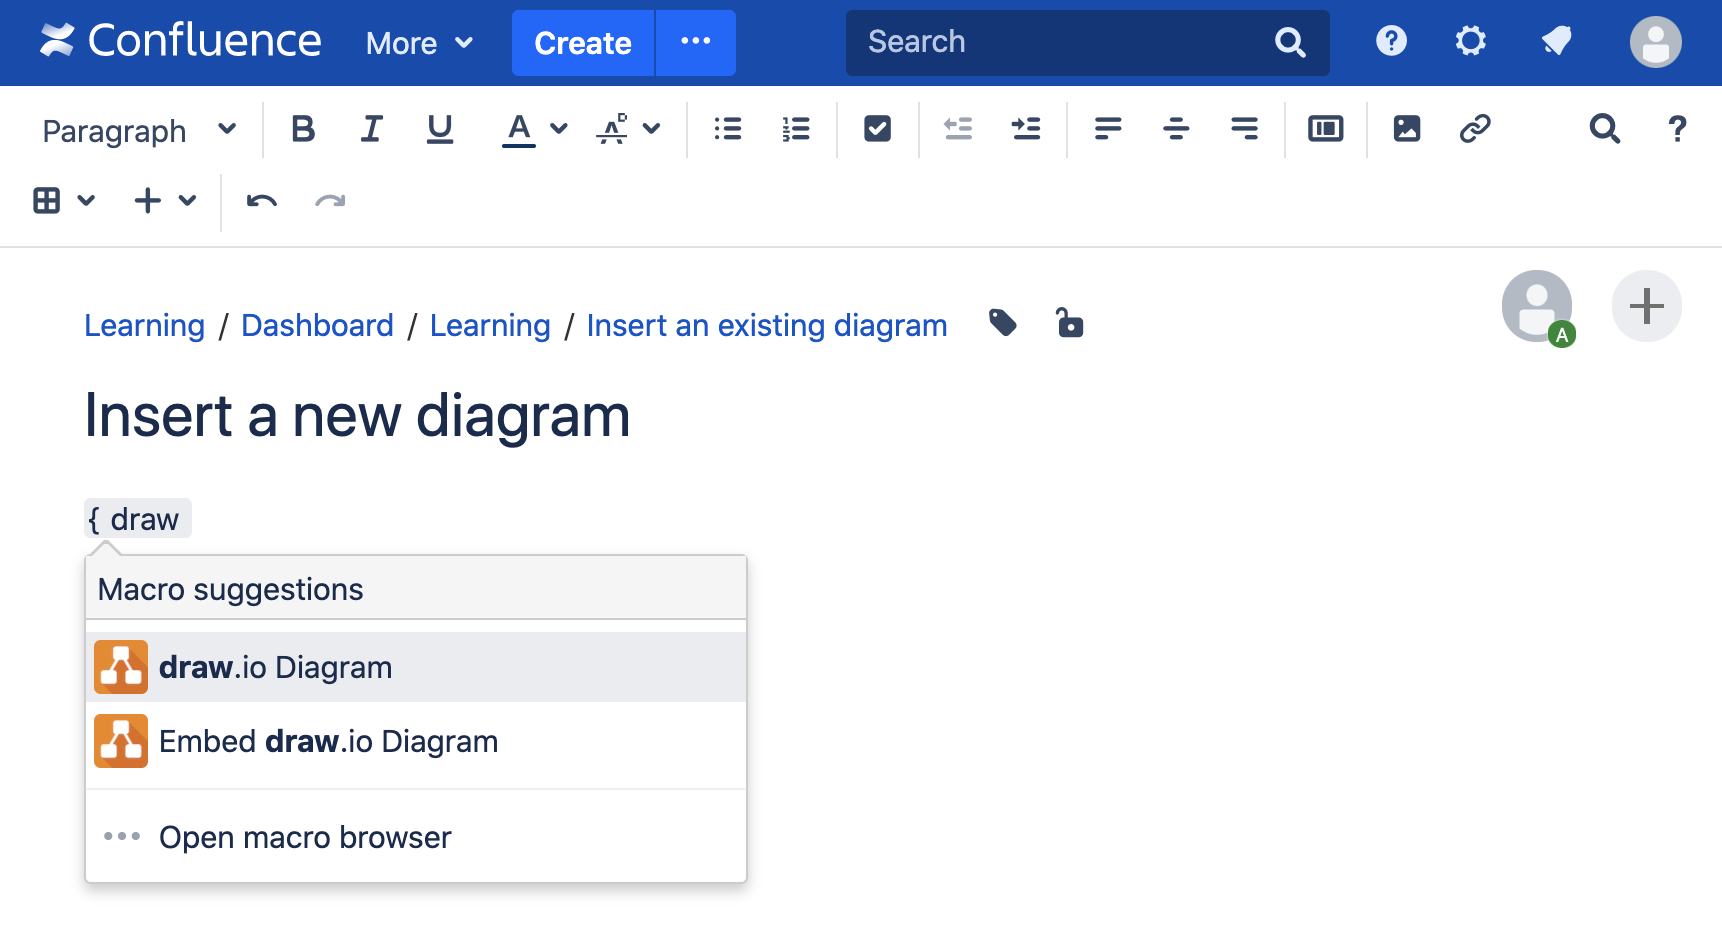The width and height of the screenshot is (1722, 938).
Task: Open editor help question mark
Action: pos(1677,129)
